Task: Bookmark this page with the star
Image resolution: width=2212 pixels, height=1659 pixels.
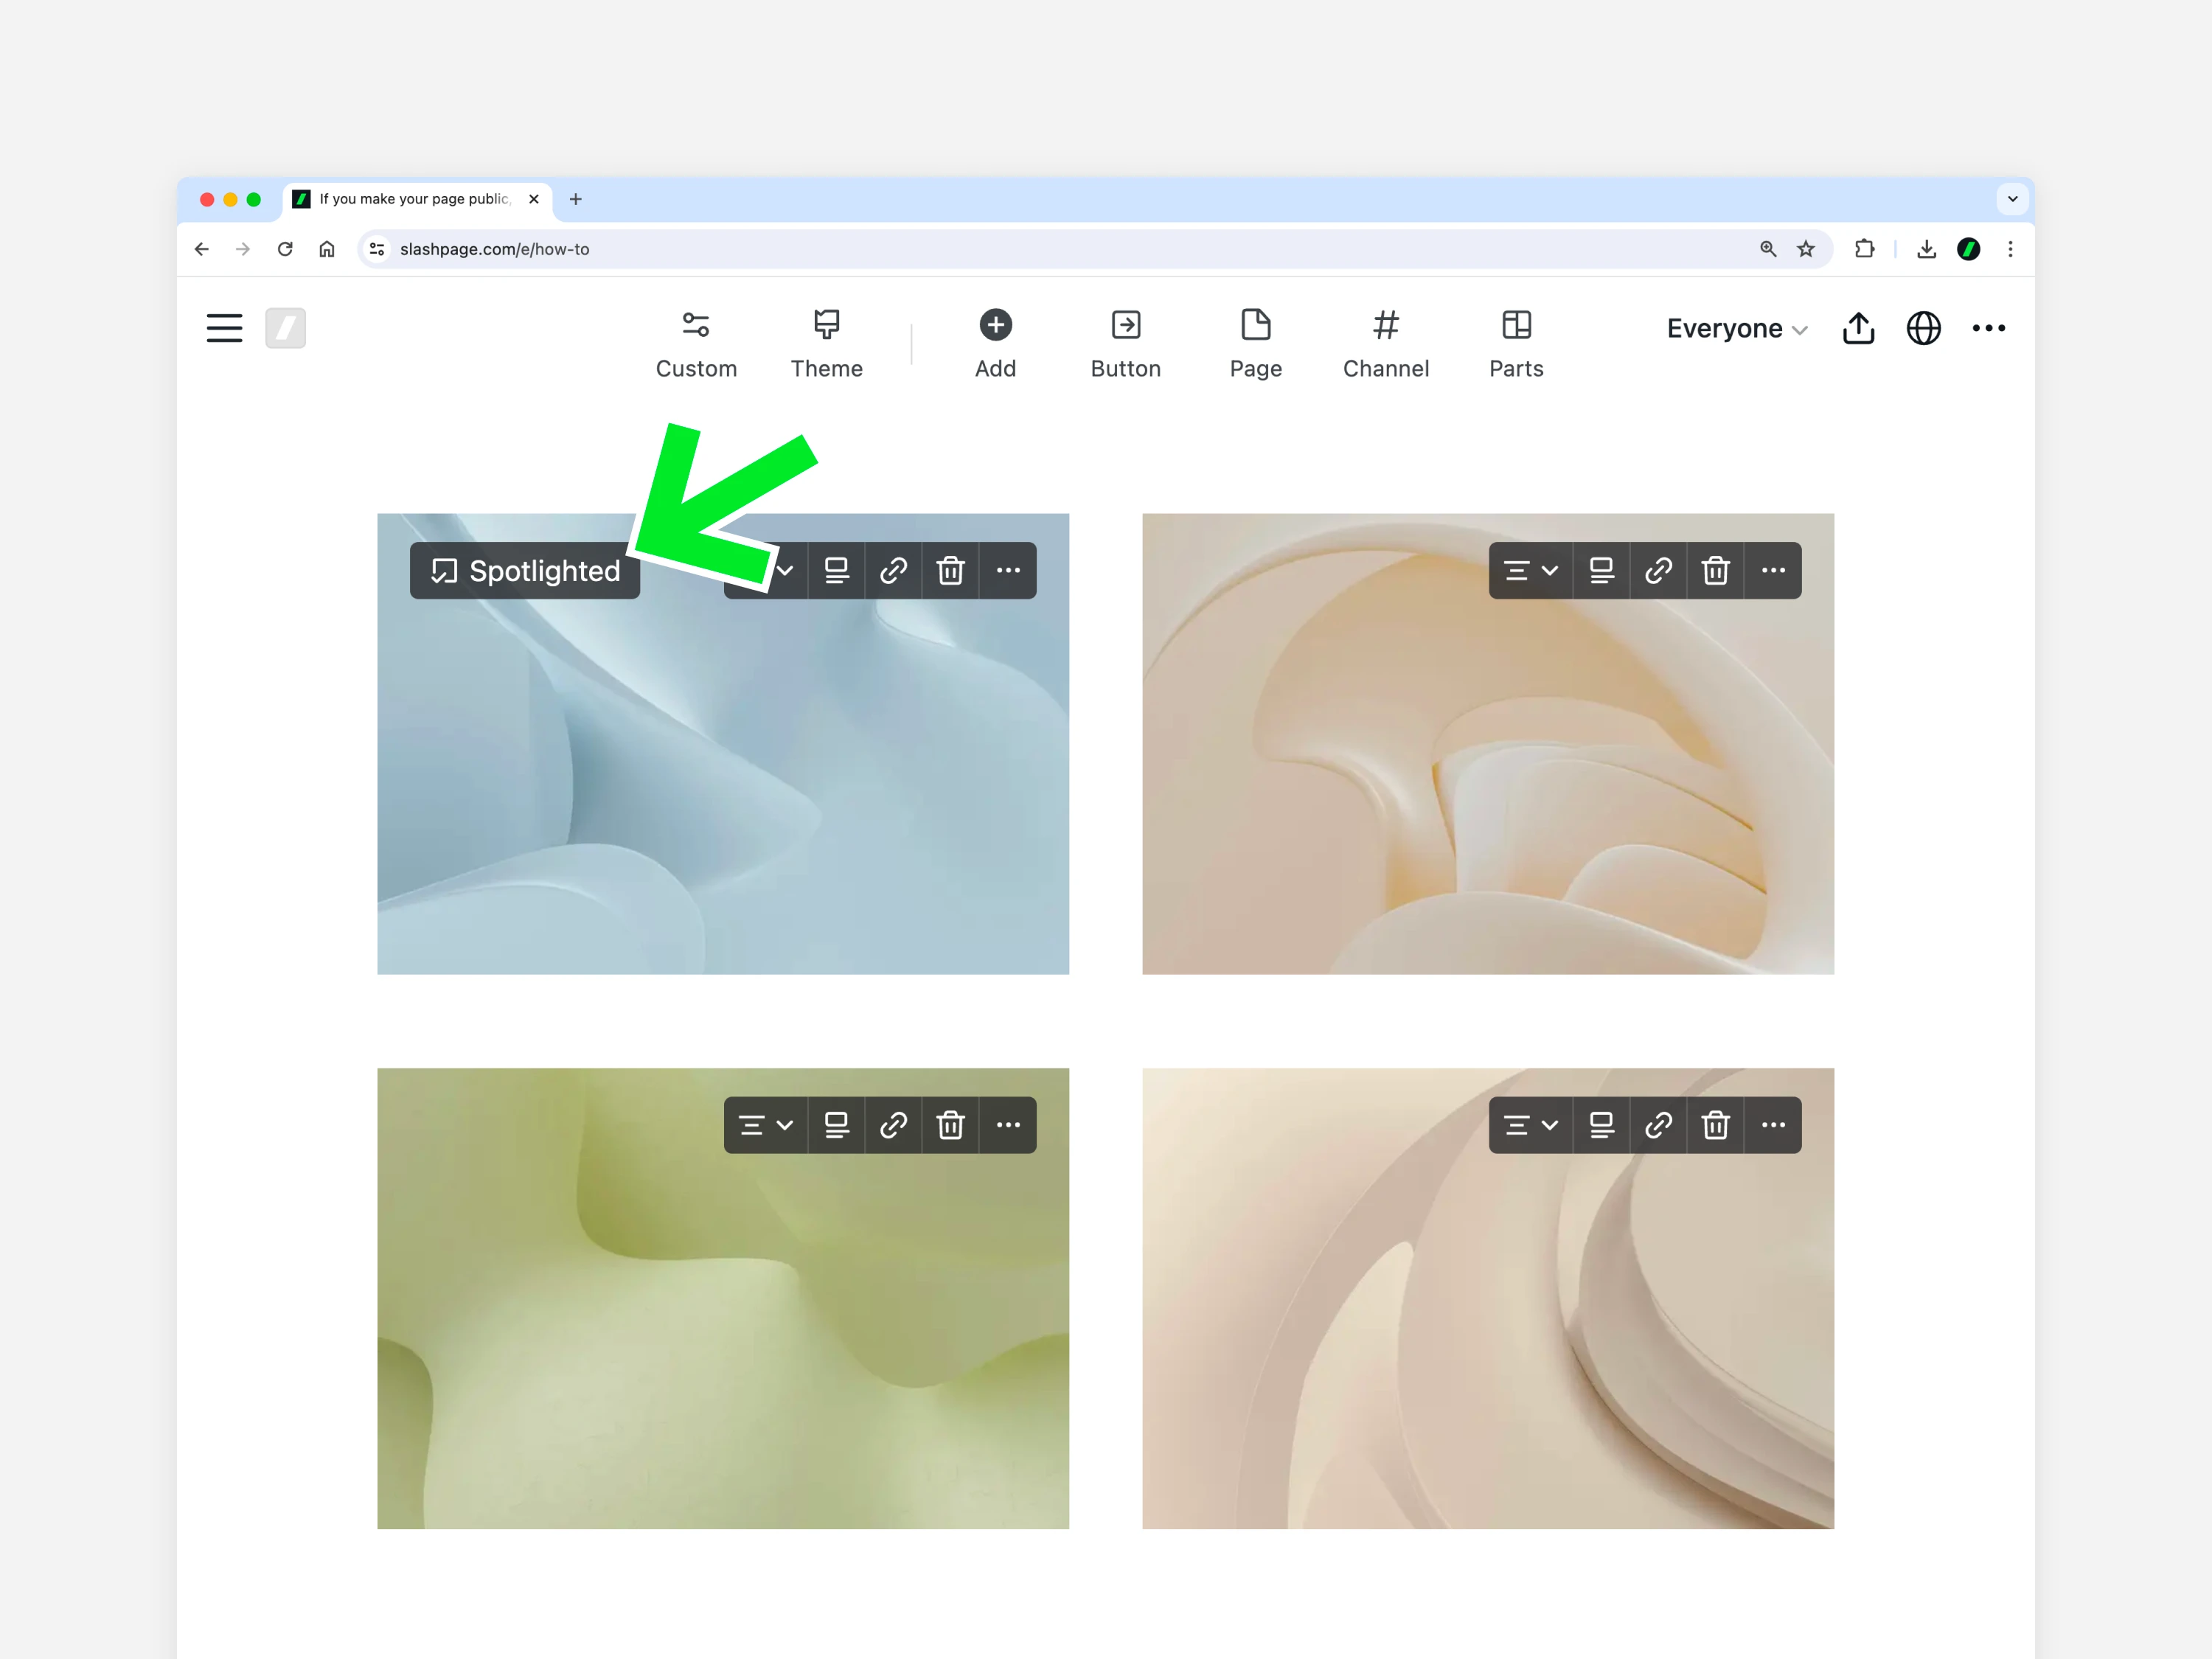Action: click(1805, 249)
